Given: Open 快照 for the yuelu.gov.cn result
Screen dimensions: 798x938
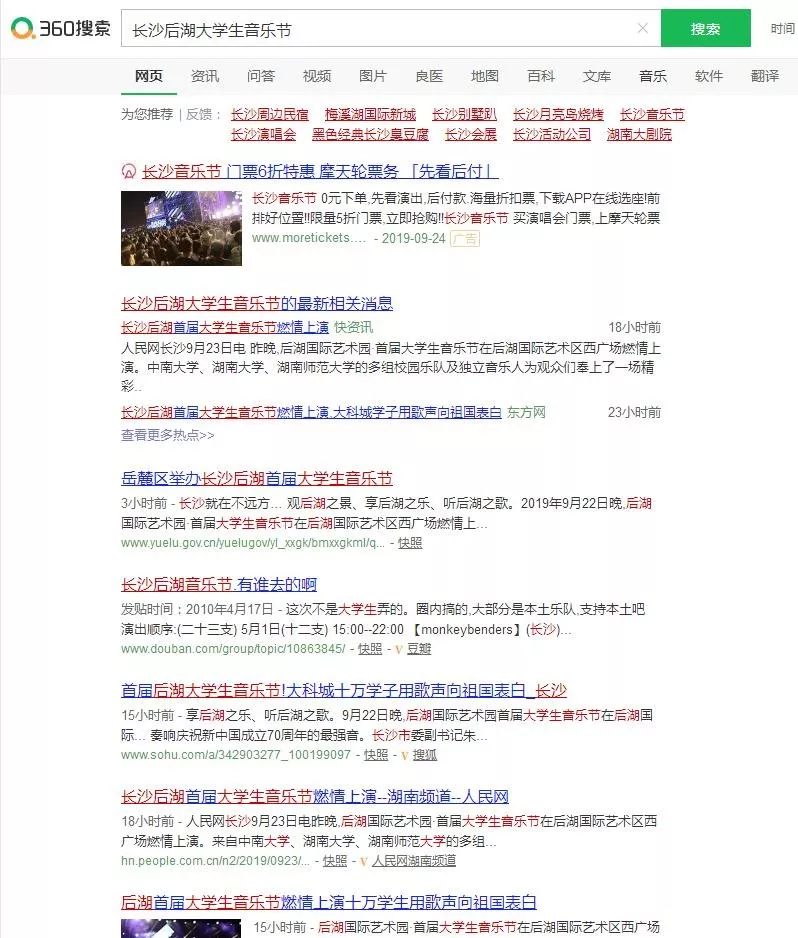Looking at the screenshot, I should [410, 543].
